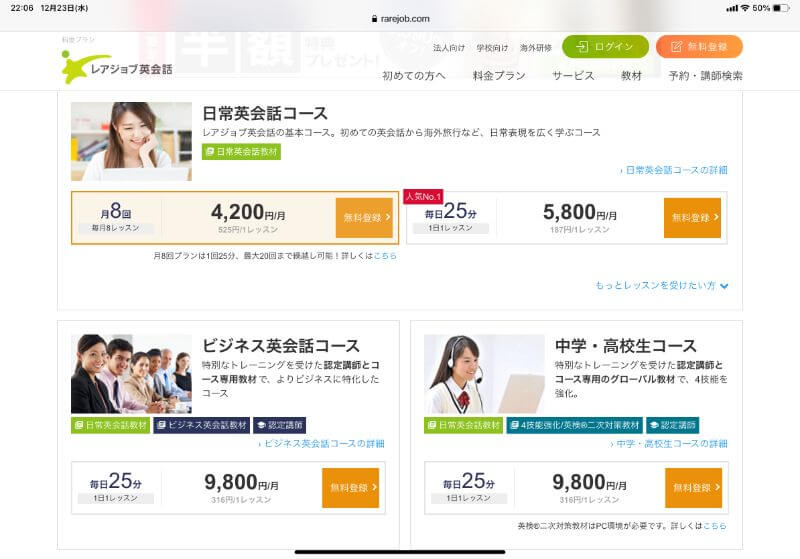Click the ビジネス英会話教材 tag
This screenshot has width=800, height=559.
coord(202,425)
